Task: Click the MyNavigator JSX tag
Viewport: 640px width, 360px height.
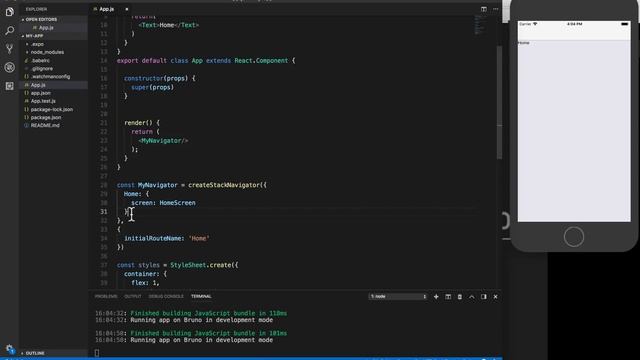Action: [x=163, y=140]
